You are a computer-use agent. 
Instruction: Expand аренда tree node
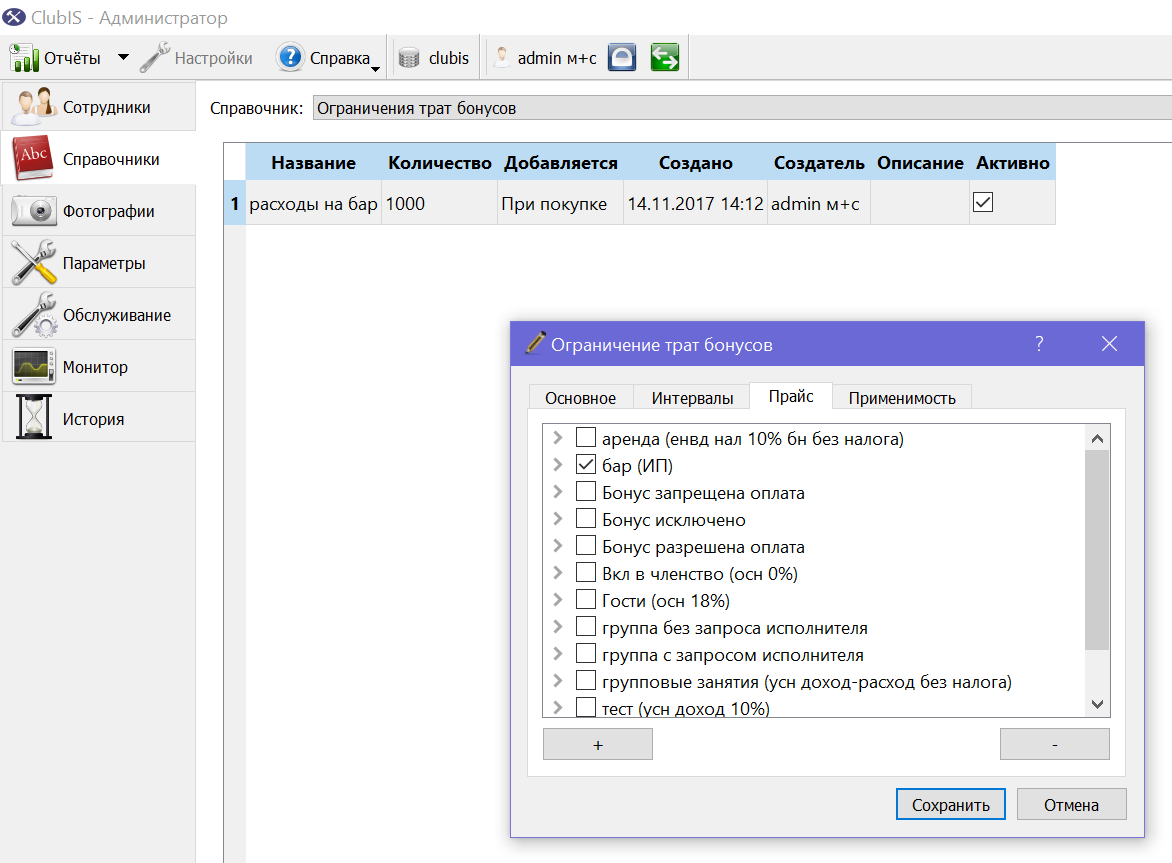558,437
